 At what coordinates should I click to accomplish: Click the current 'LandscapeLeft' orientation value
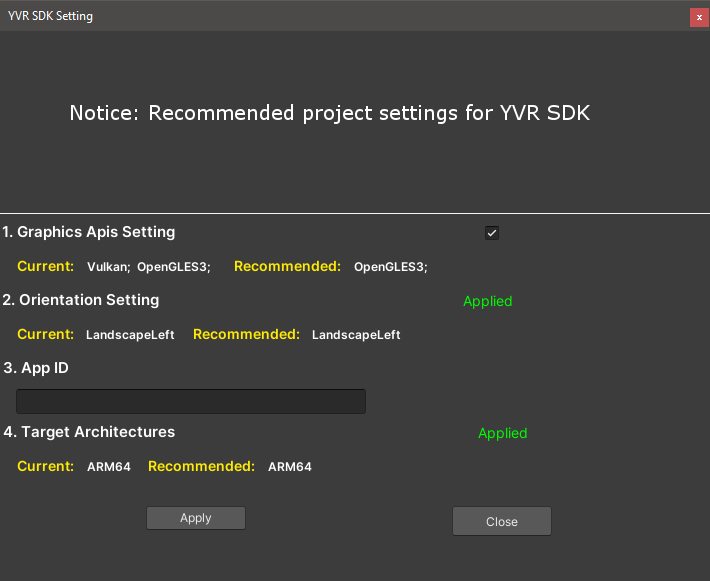click(x=130, y=335)
